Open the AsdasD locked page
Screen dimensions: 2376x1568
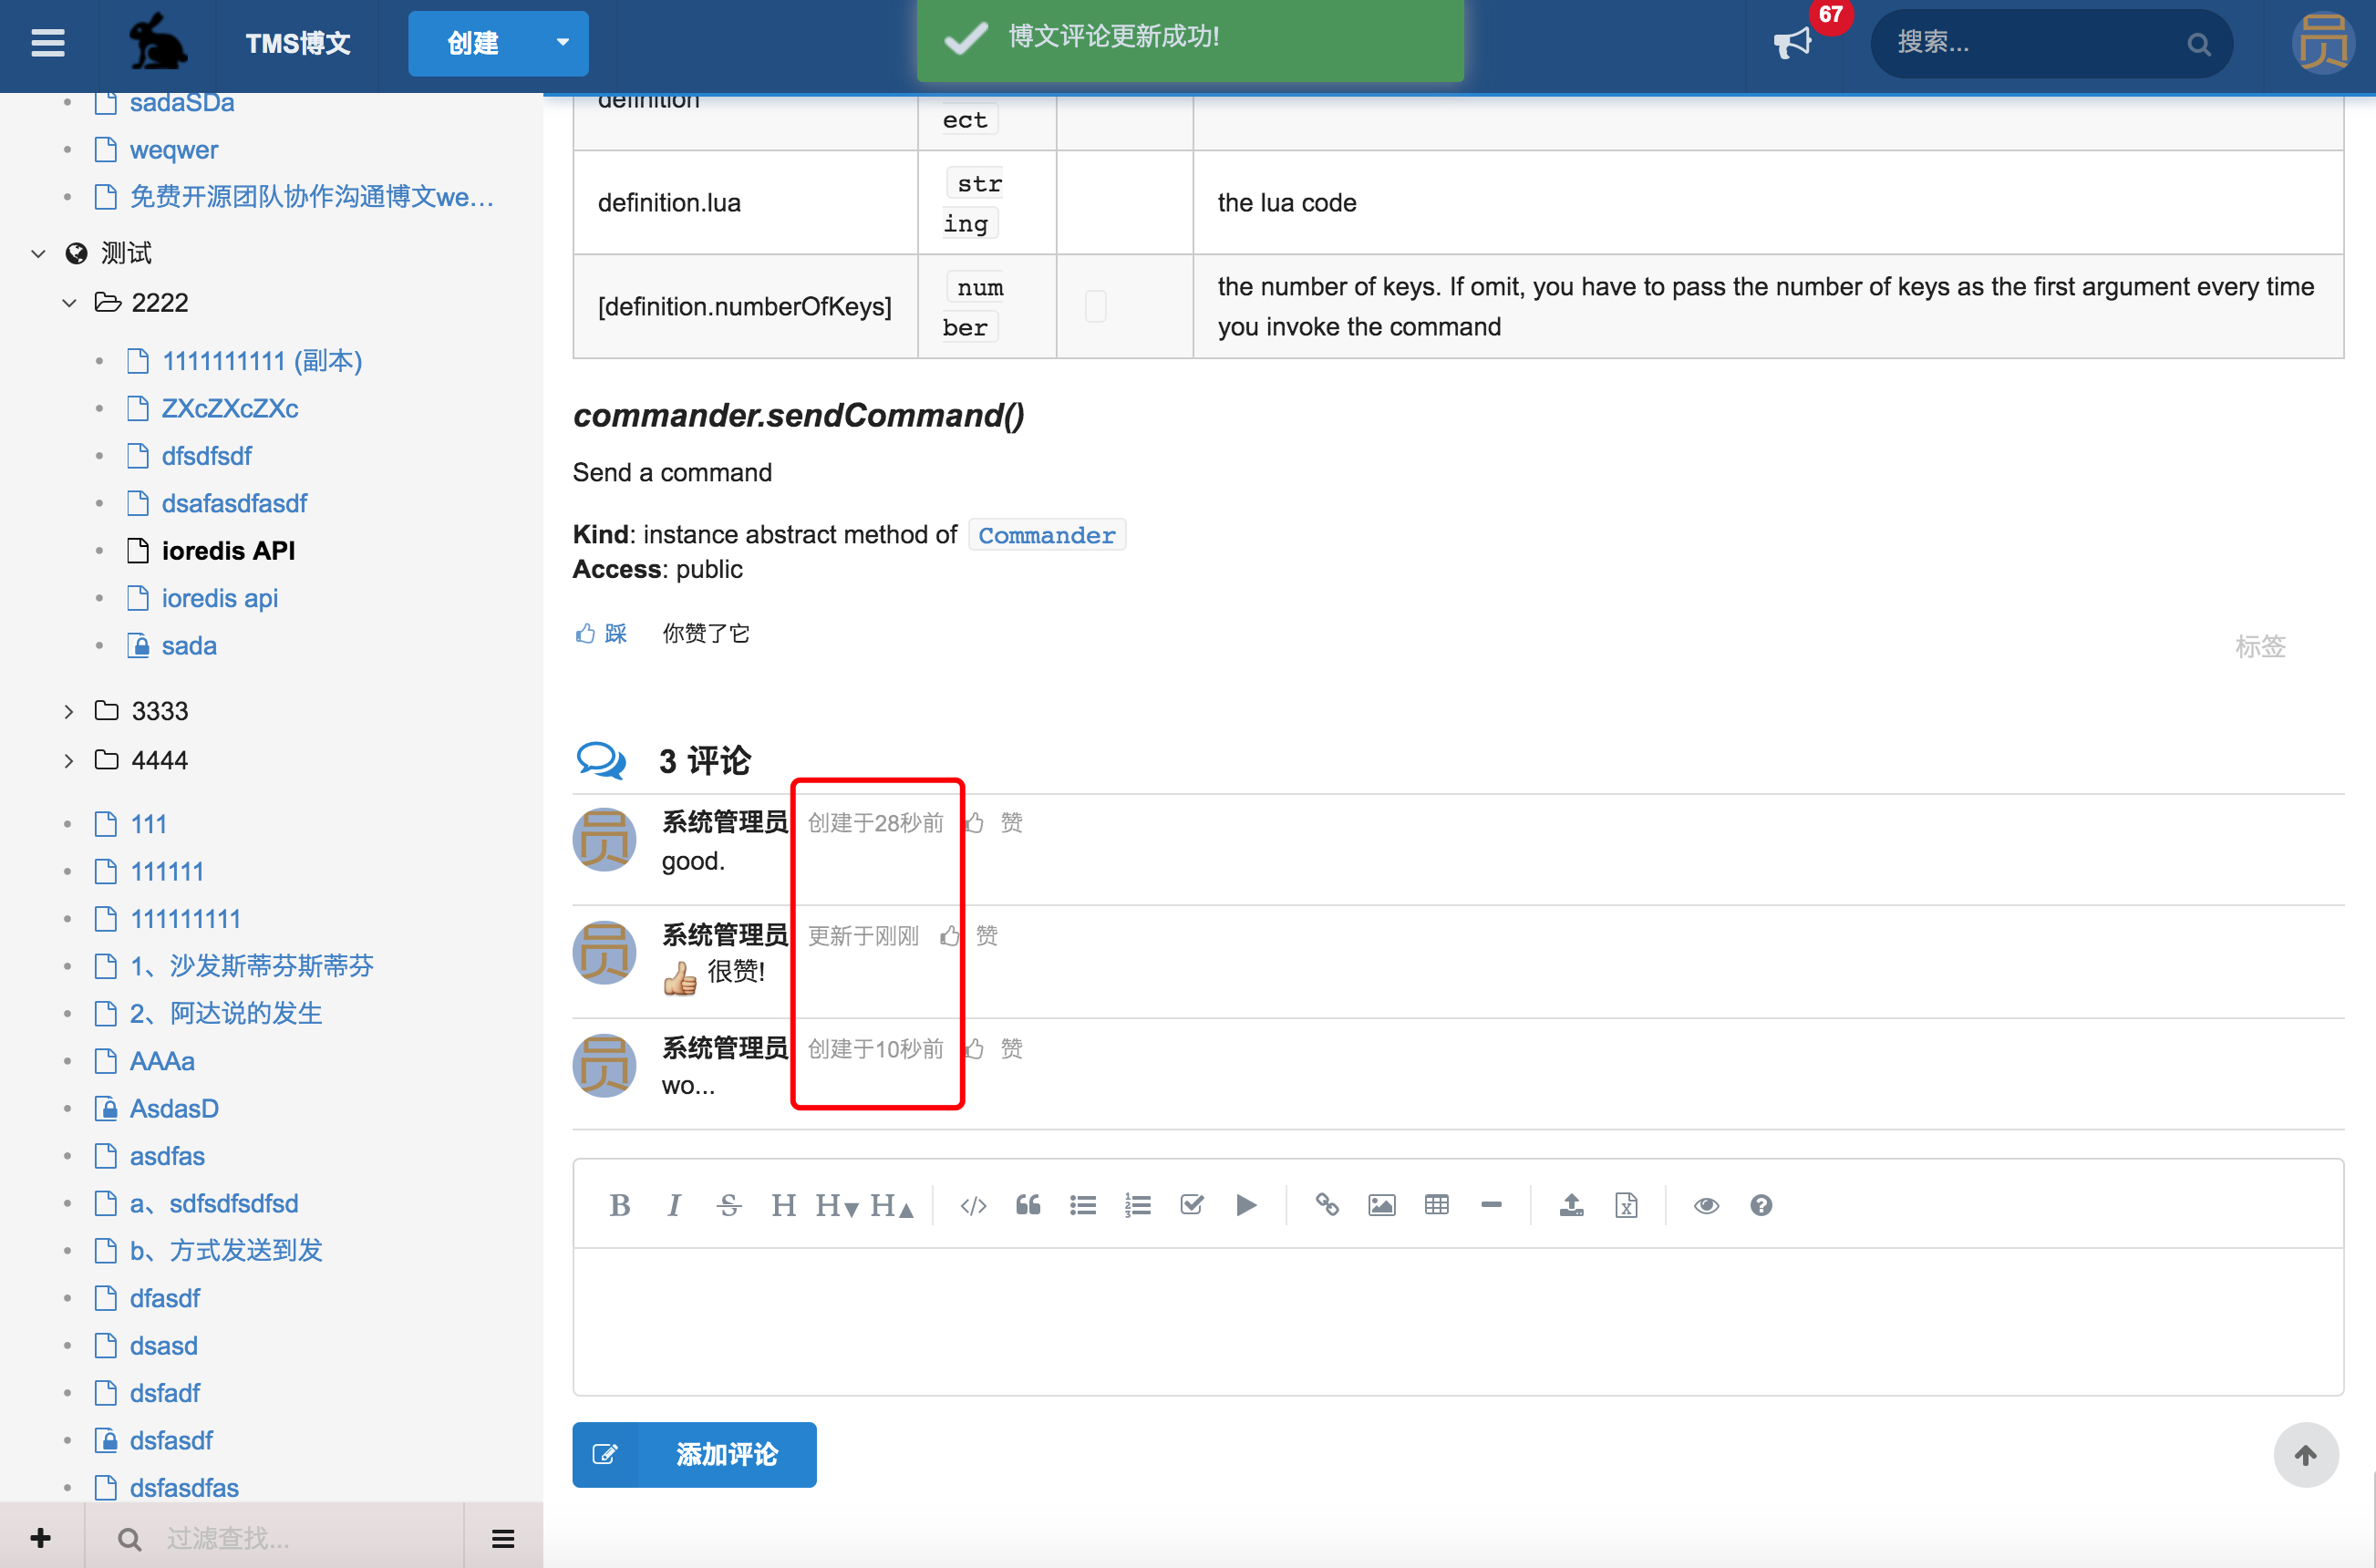coord(174,1108)
